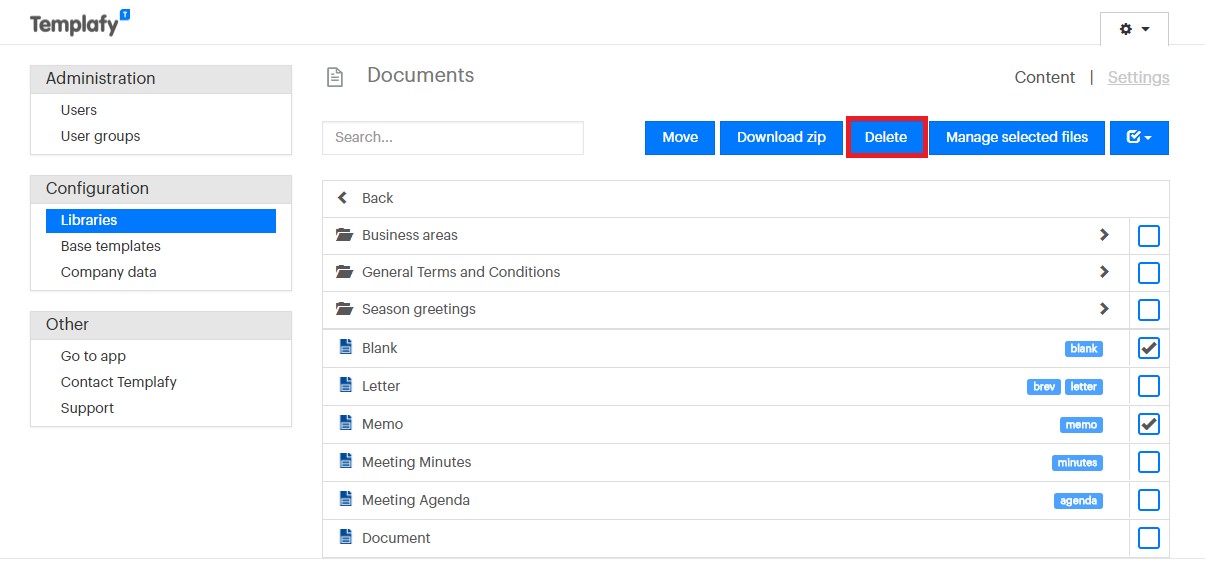Check the General Terms and Conditions checkbox

pyautogui.click(x=1149, y=273)
